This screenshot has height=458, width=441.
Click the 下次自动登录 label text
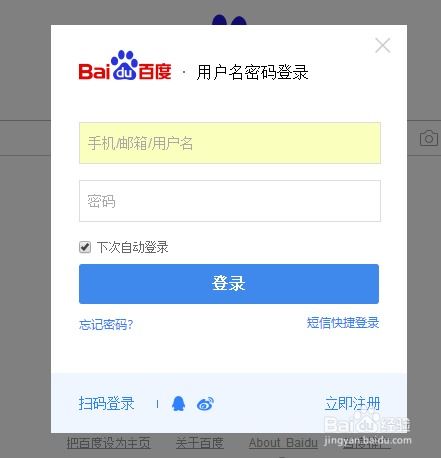(x=133, y=247)
